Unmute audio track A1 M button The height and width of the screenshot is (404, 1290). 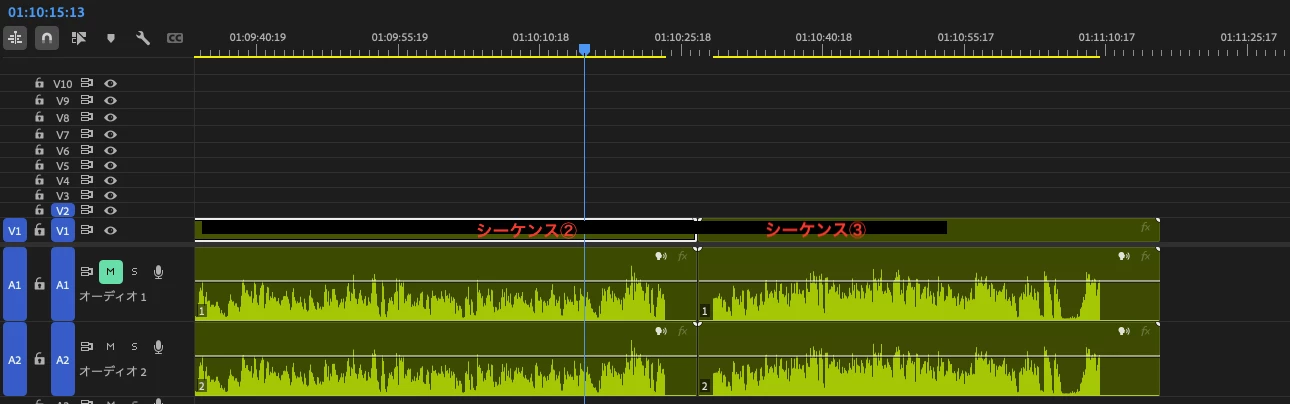[x=111, y=272]
